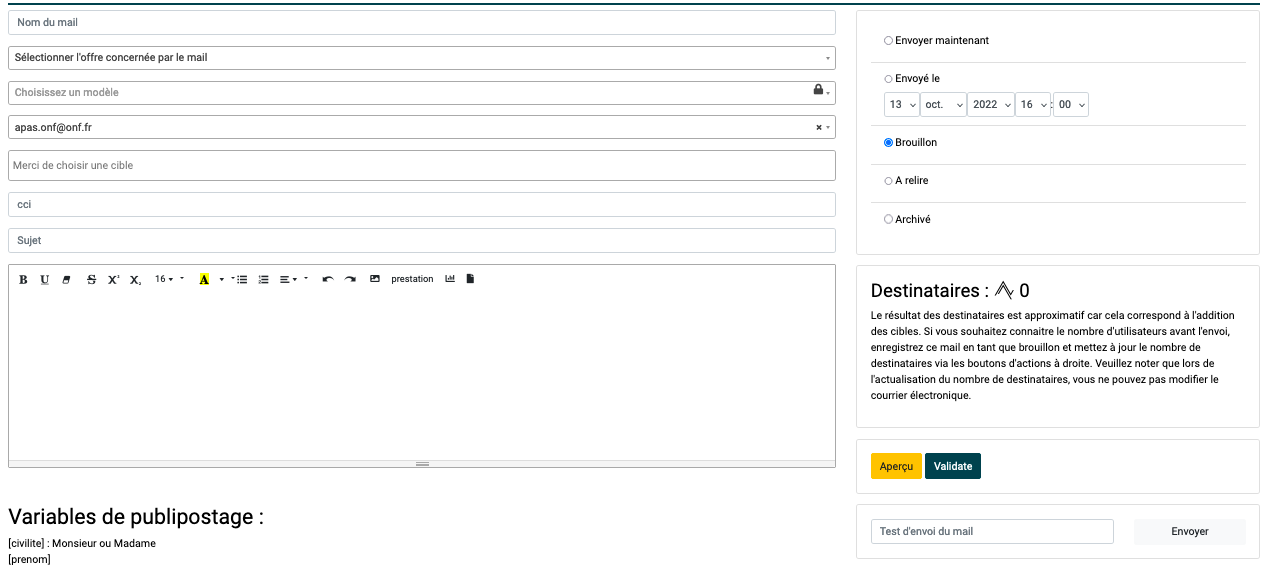
Task: Open the font size 16 dropdown
Action: pyautogui.click(x=169, y=280)
